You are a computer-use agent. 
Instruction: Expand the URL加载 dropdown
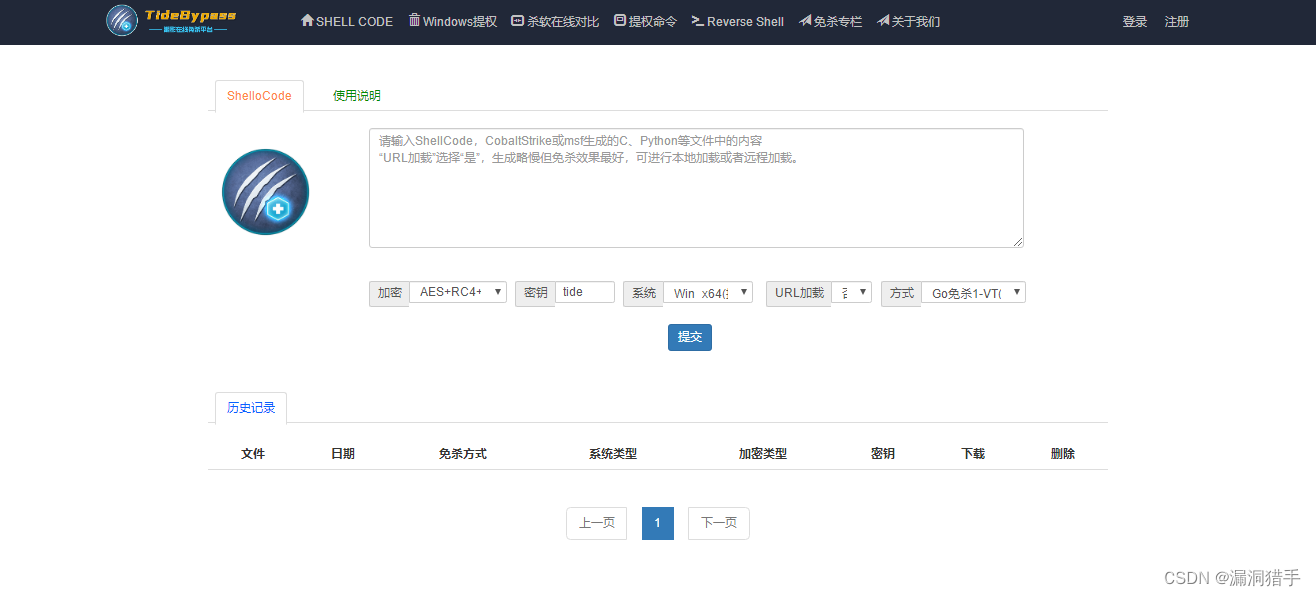(852, 292)
